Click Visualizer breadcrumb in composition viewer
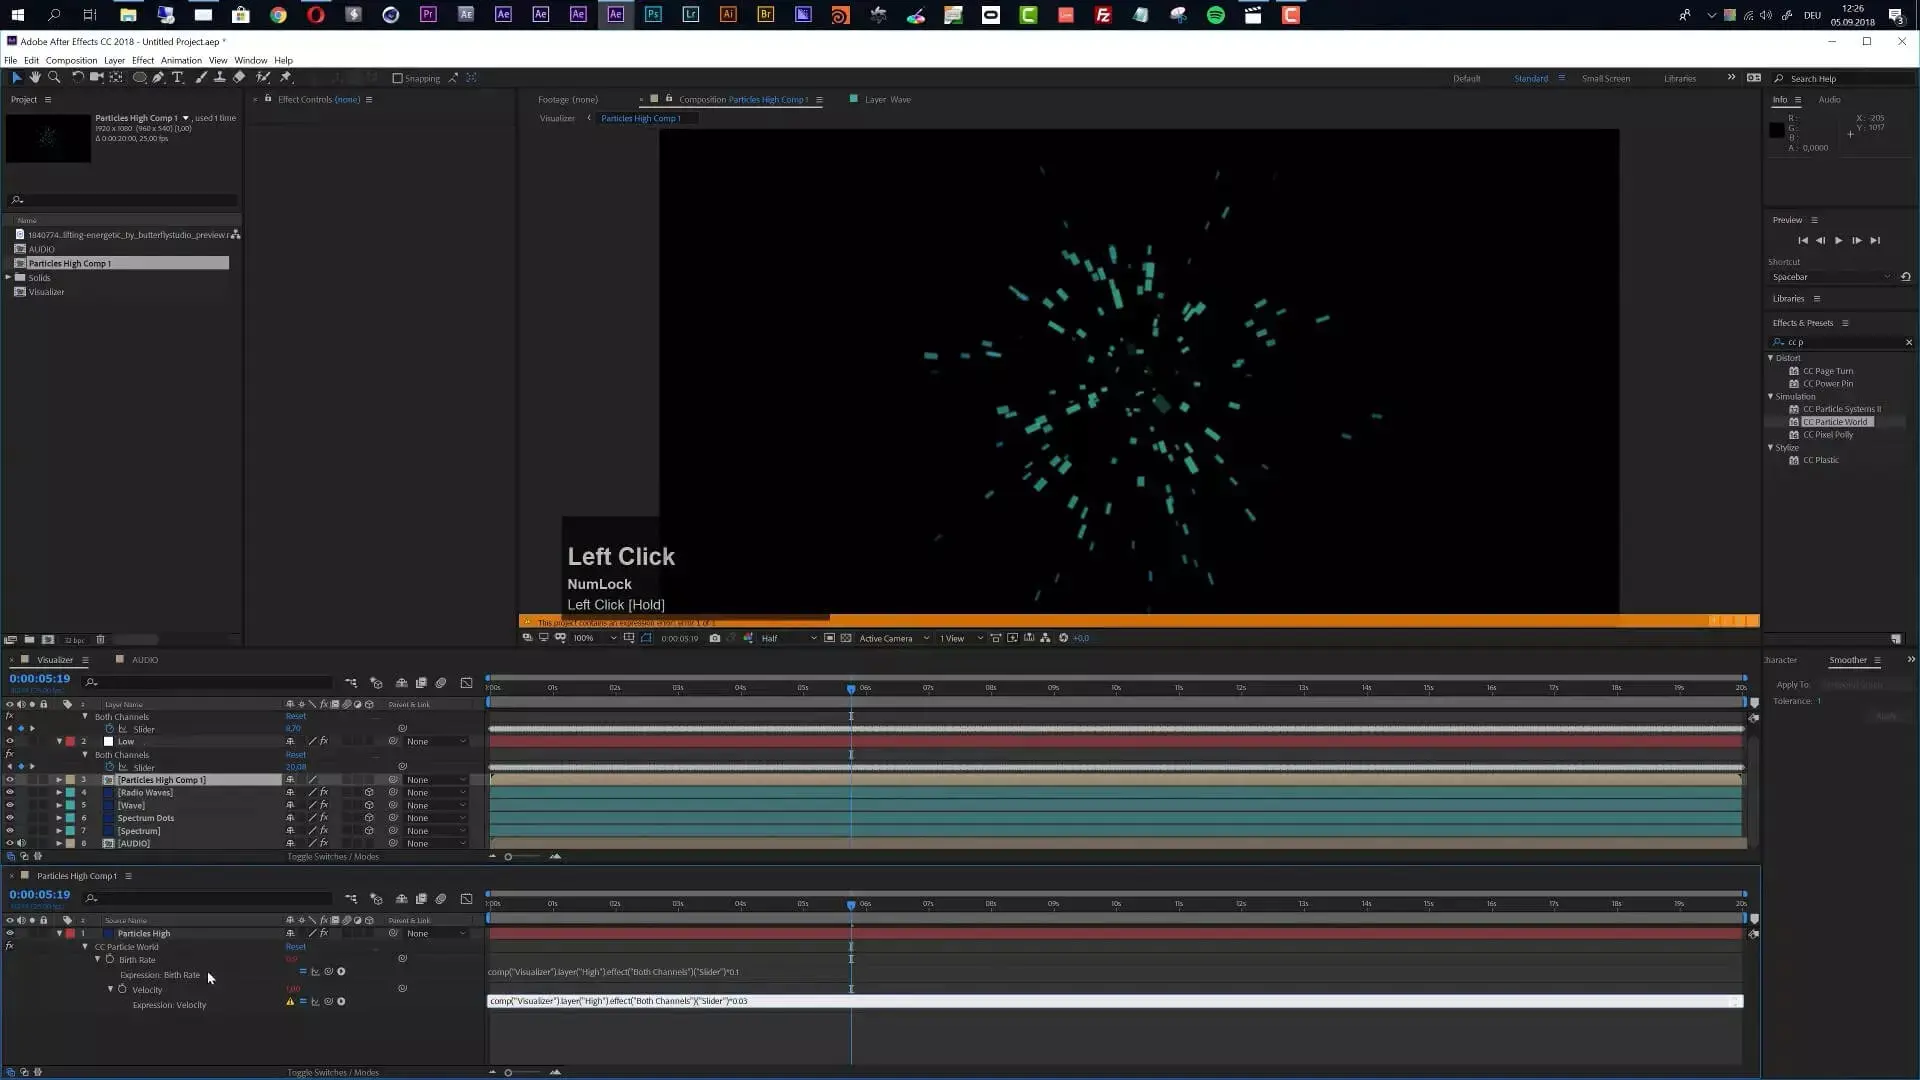Screen dimensions: 1920x1080 pos(557,119)
